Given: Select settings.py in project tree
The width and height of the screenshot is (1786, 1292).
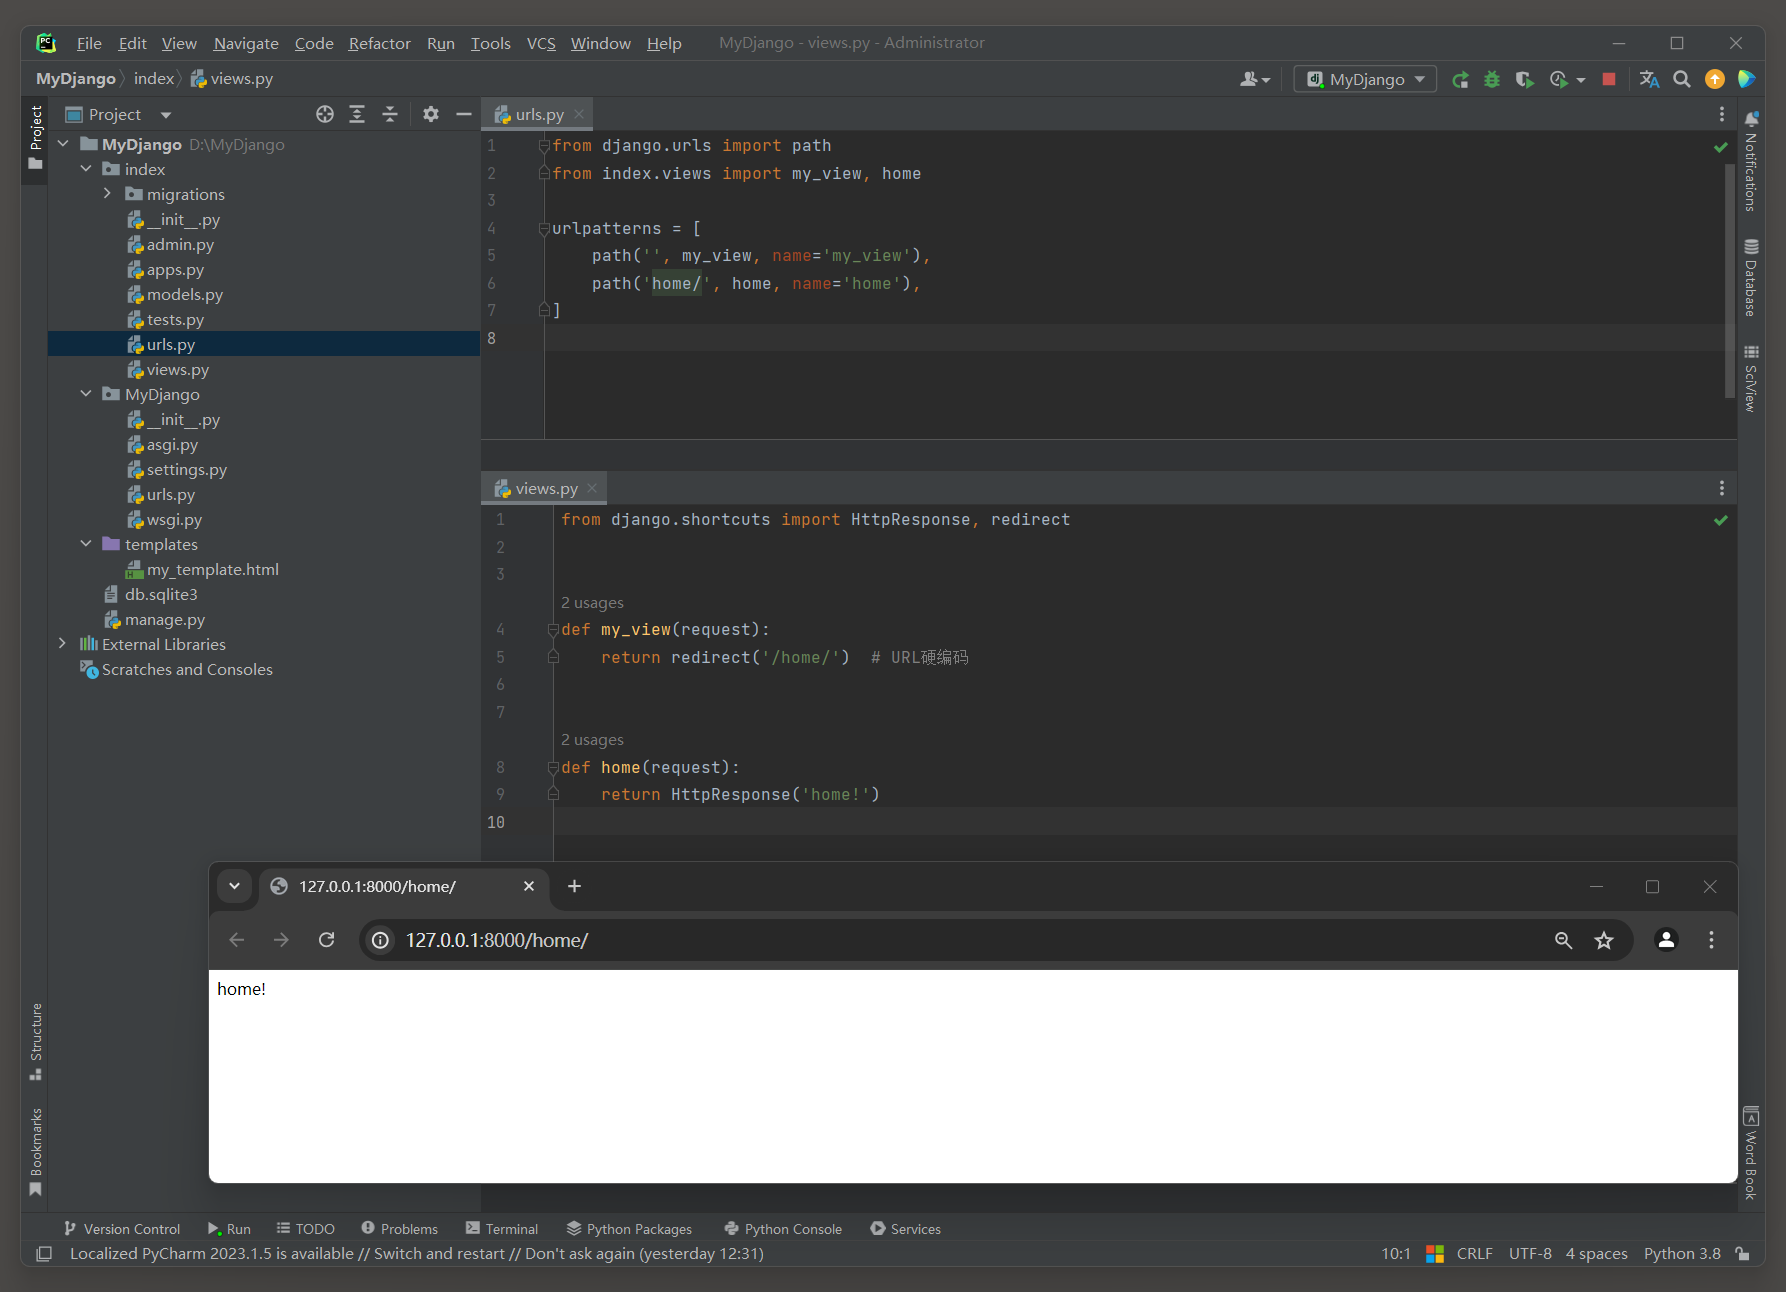Looking at the screenshot, I should pos(187,469).
